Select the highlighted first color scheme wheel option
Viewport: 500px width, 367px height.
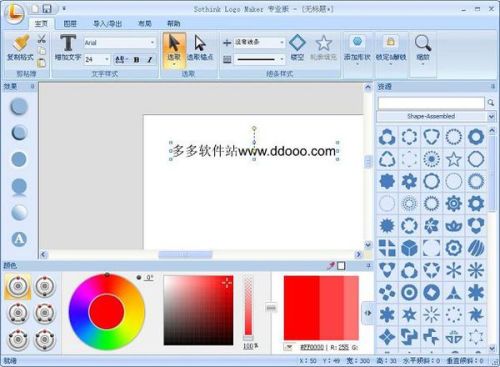[18, 286]
